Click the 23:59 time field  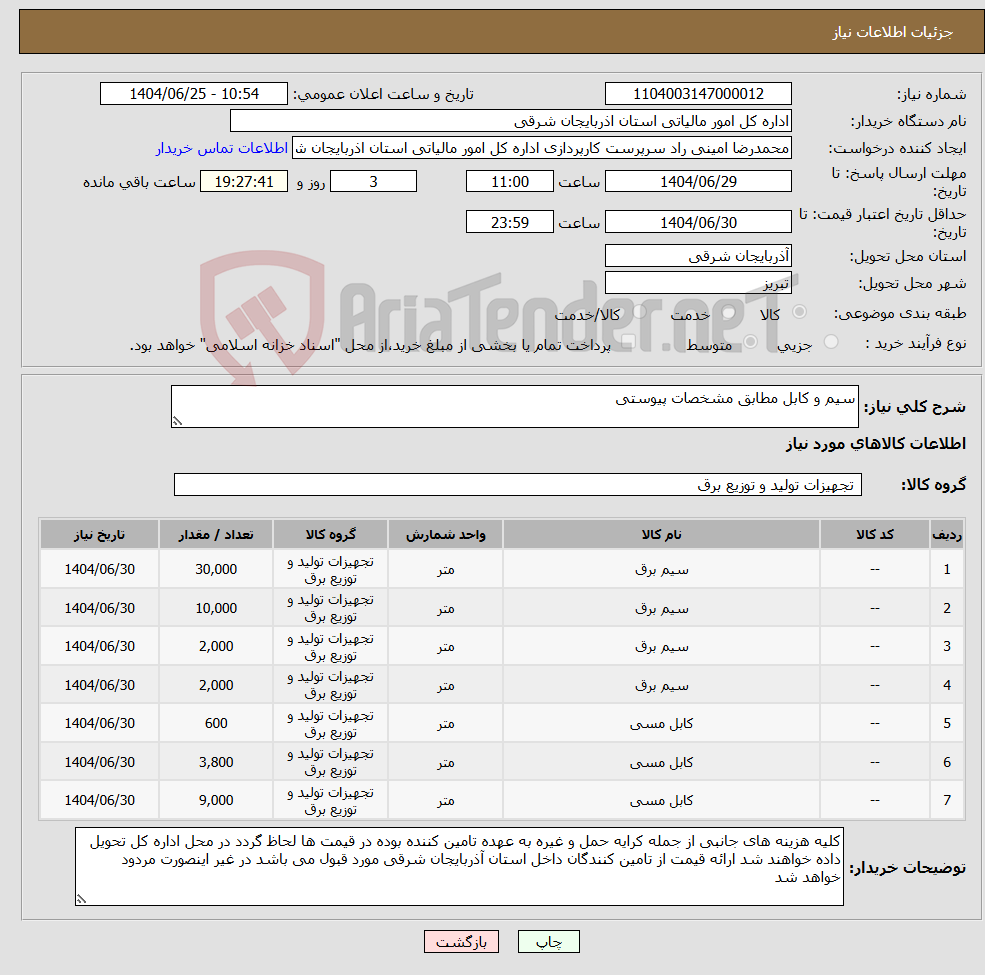pyautogui.click(x=510, y=221)
